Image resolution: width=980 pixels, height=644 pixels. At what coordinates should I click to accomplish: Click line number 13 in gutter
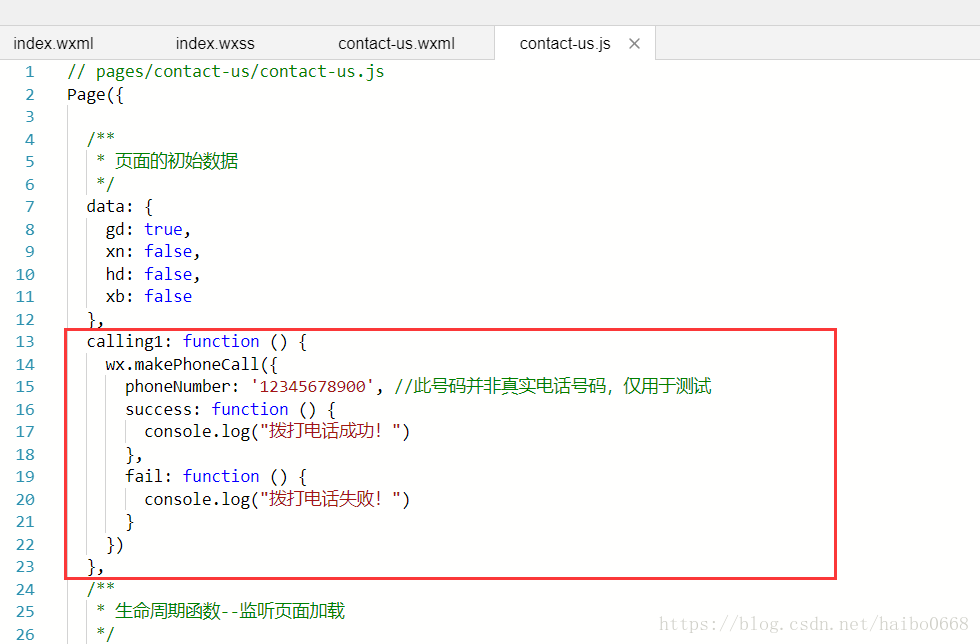click(x=25, y=342)
